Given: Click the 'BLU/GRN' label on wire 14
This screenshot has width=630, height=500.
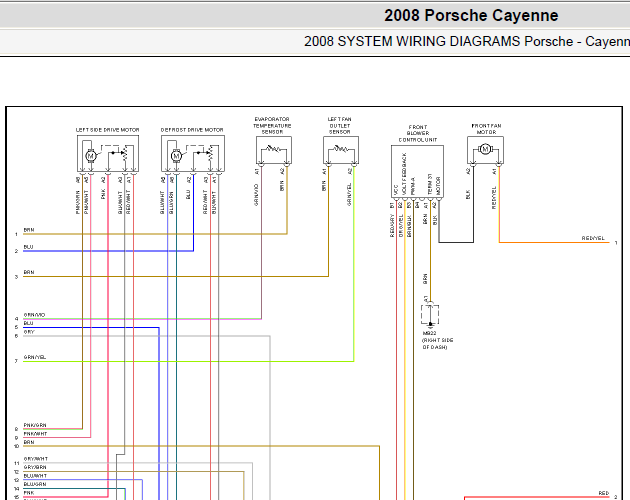Looking at the screenshot, I should coord(35,484).
